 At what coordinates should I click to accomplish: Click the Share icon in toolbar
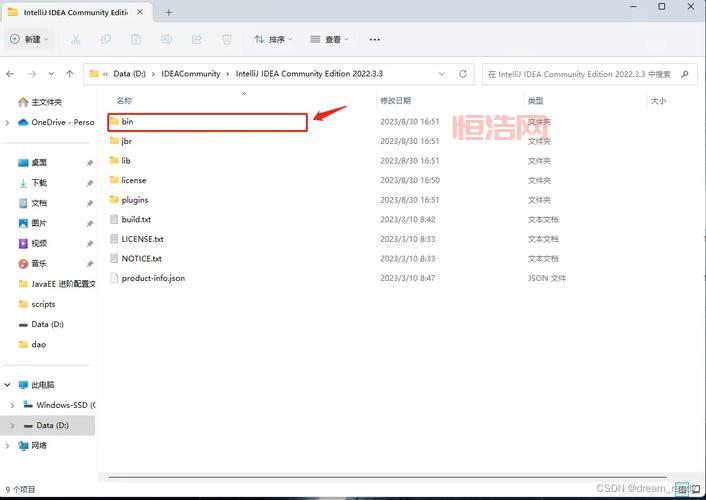pyautogui.click(x=196, y=39)
